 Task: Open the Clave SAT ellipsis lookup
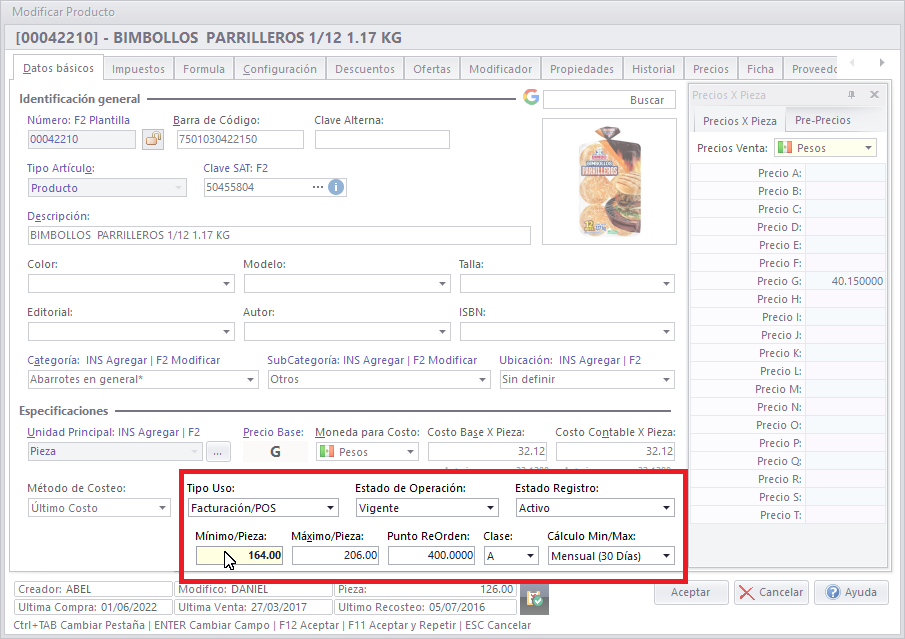coord(318,187)
